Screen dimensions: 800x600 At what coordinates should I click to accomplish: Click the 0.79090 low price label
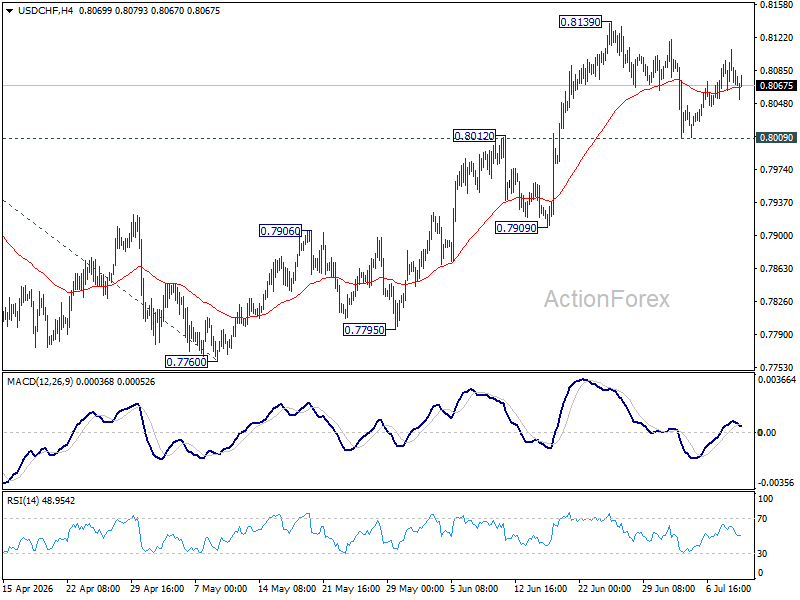pyautogui.click(x=516, y=228)
